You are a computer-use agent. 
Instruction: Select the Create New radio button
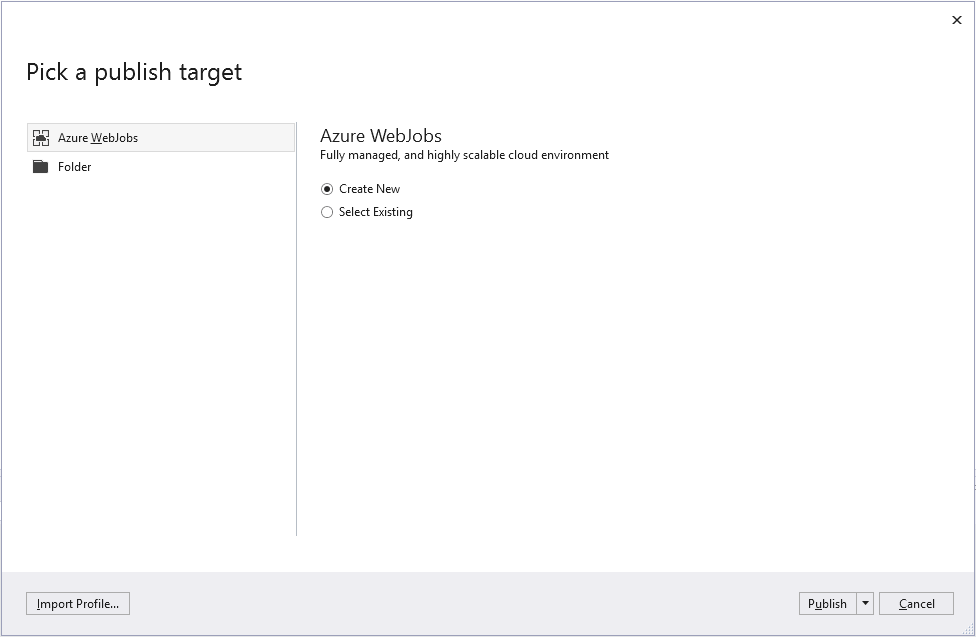pos(327,189)
